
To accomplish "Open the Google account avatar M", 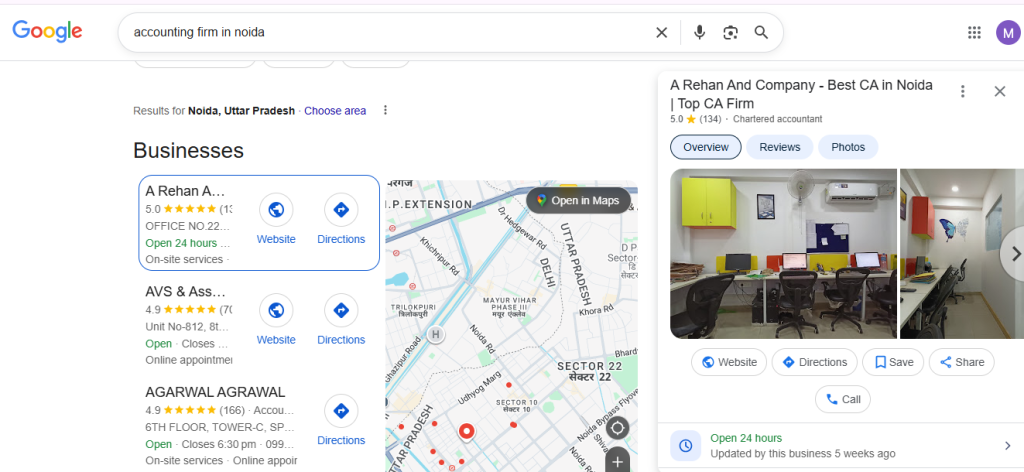I will coord(1008,33).
